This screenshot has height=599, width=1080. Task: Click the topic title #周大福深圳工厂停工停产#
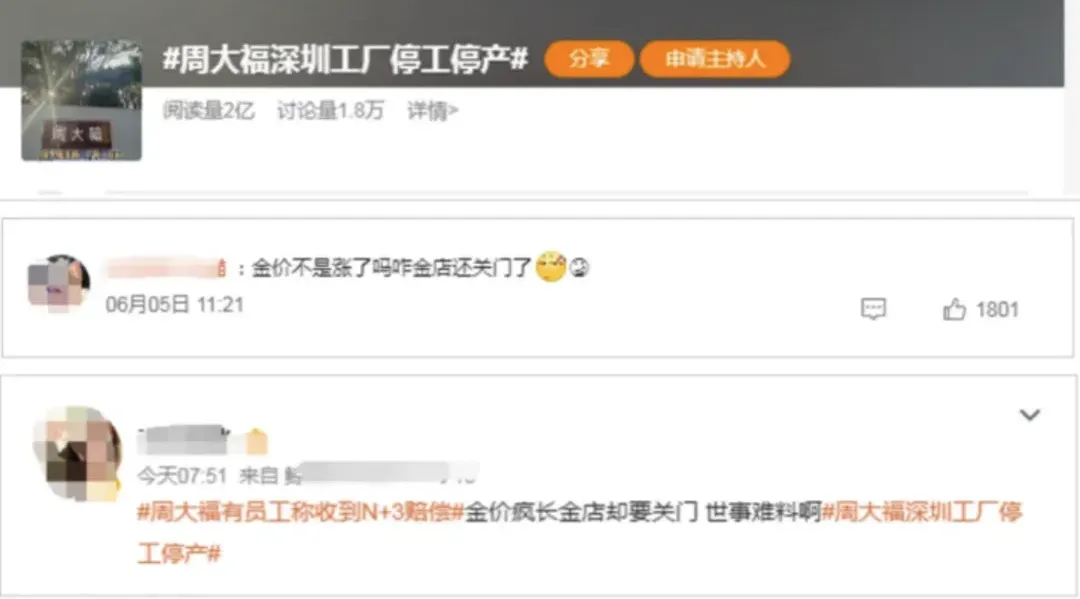coord(345,59)
